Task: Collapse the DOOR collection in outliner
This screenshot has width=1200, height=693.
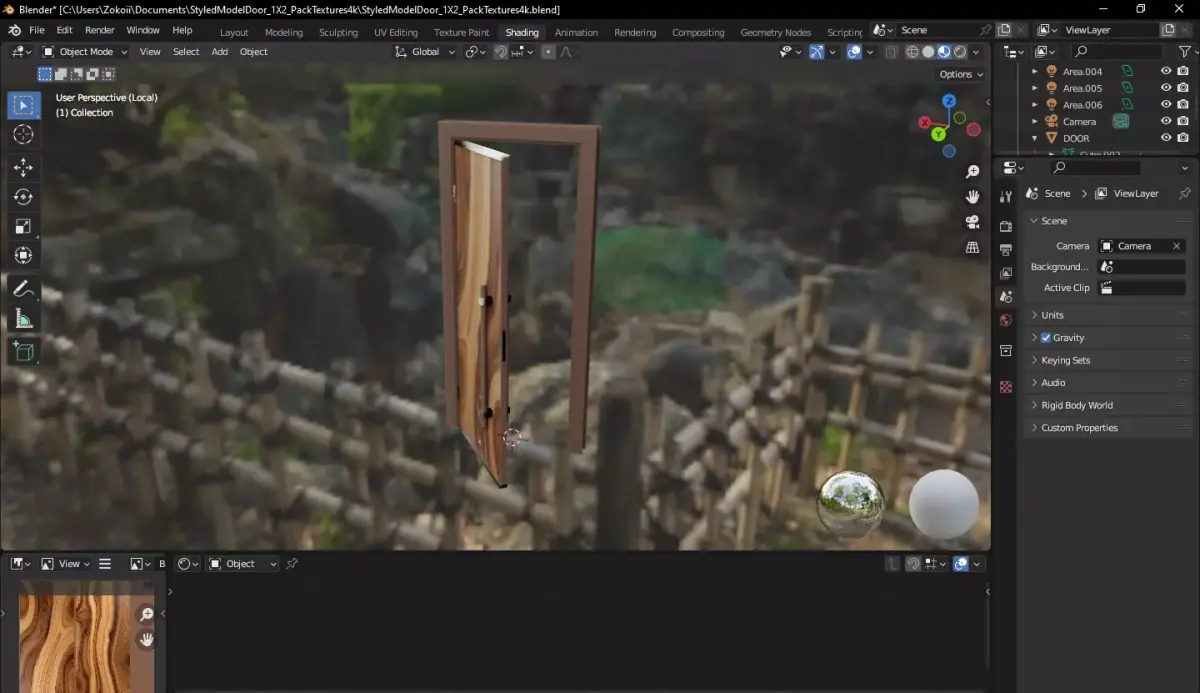Action: tap(1035, 138)
